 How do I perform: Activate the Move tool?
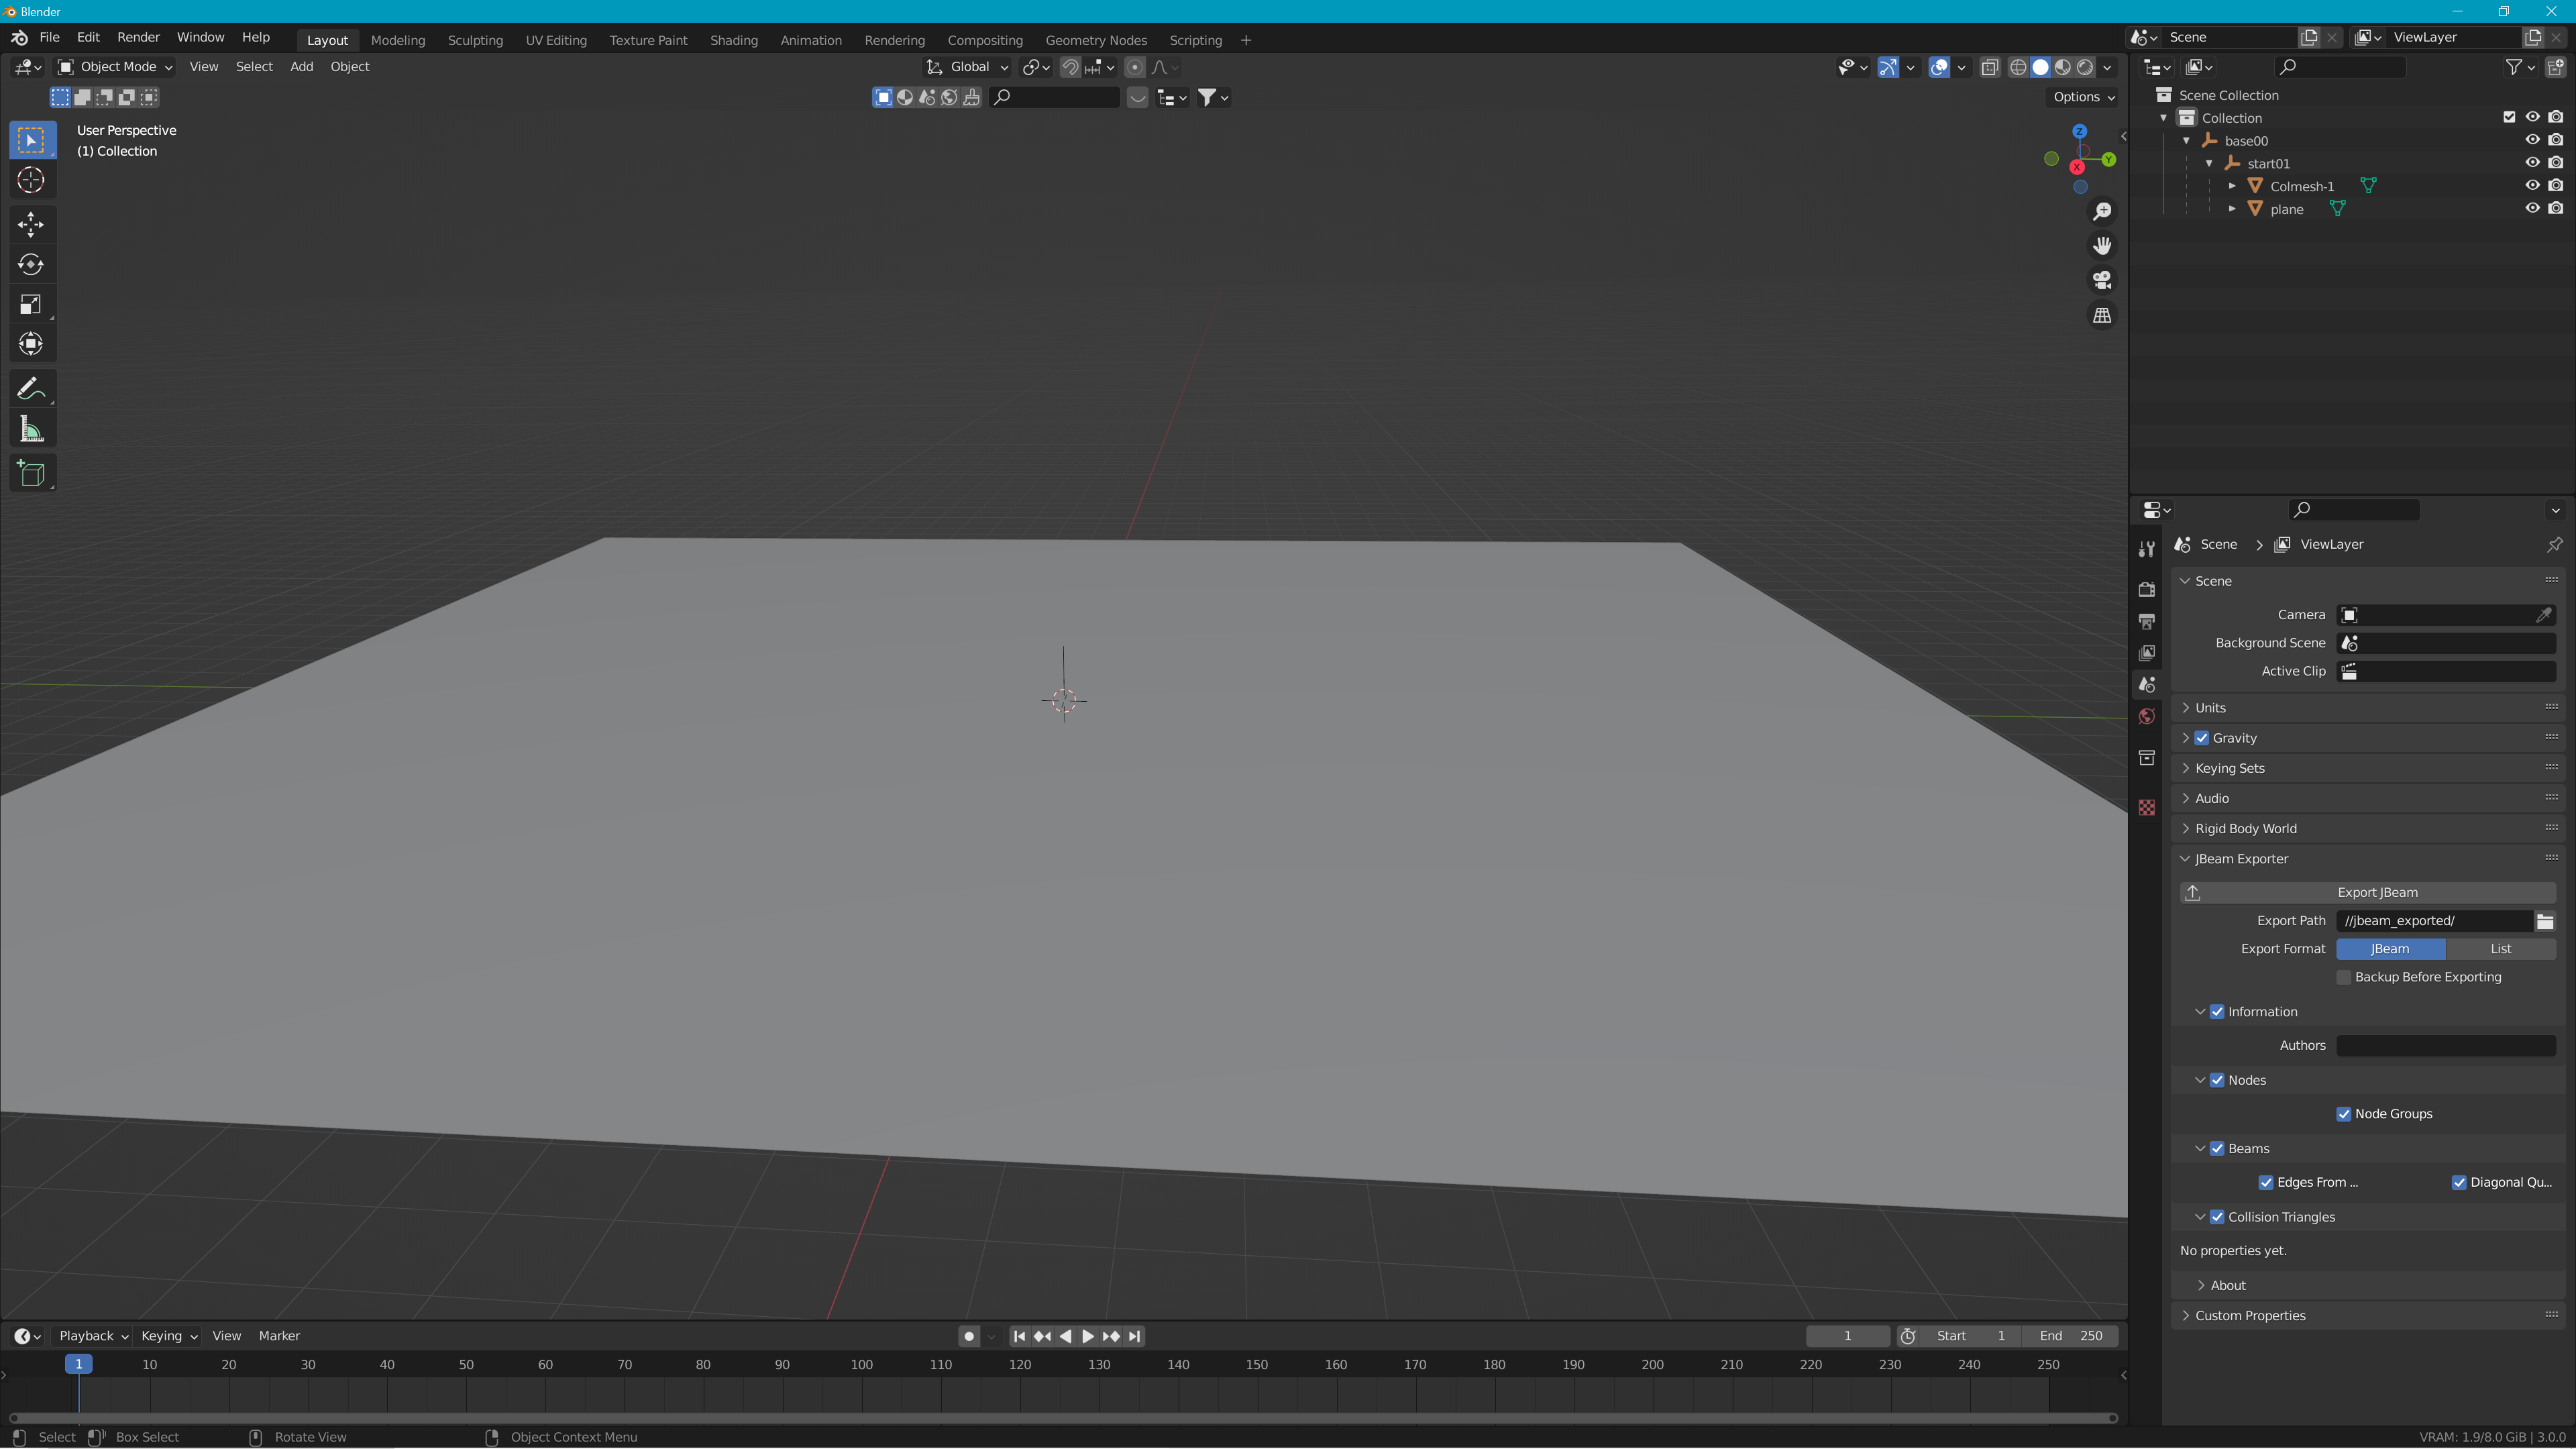pos(31,224)
